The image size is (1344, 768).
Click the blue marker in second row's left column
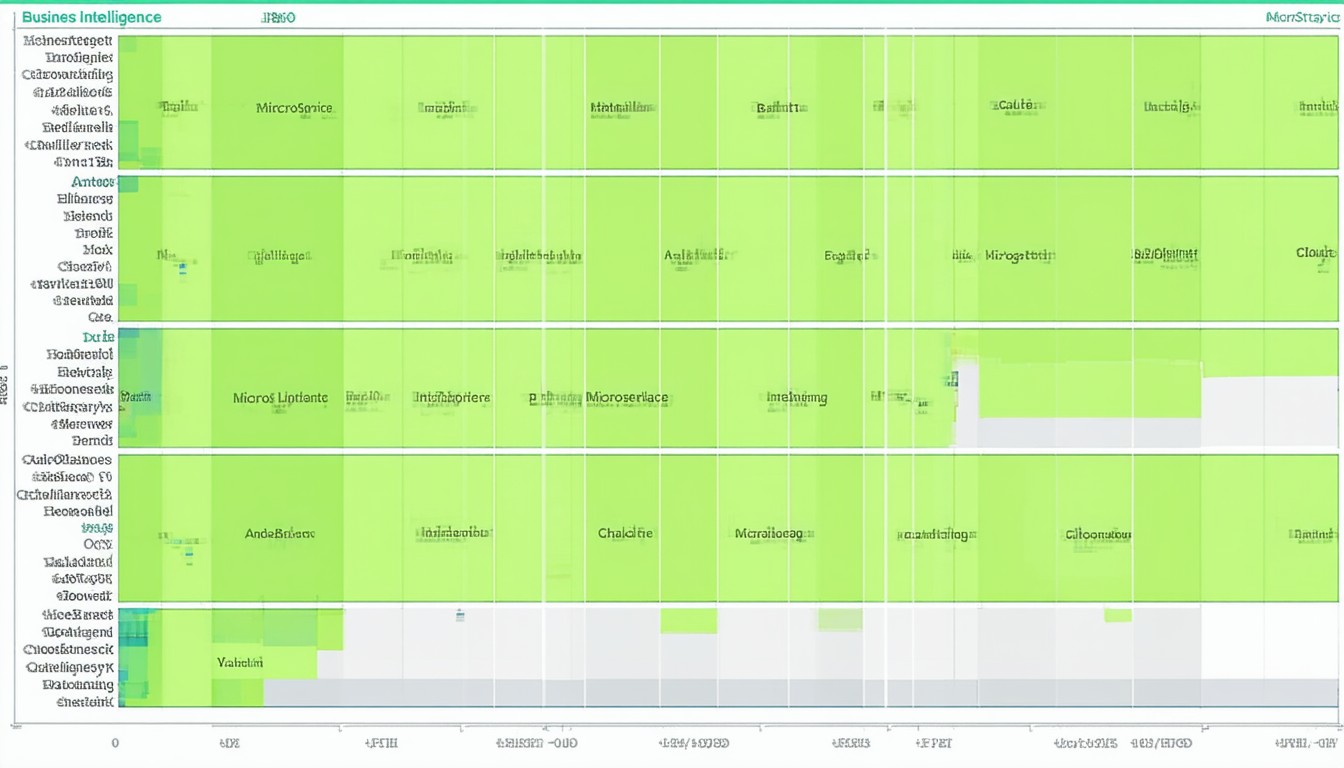(182, 267)
